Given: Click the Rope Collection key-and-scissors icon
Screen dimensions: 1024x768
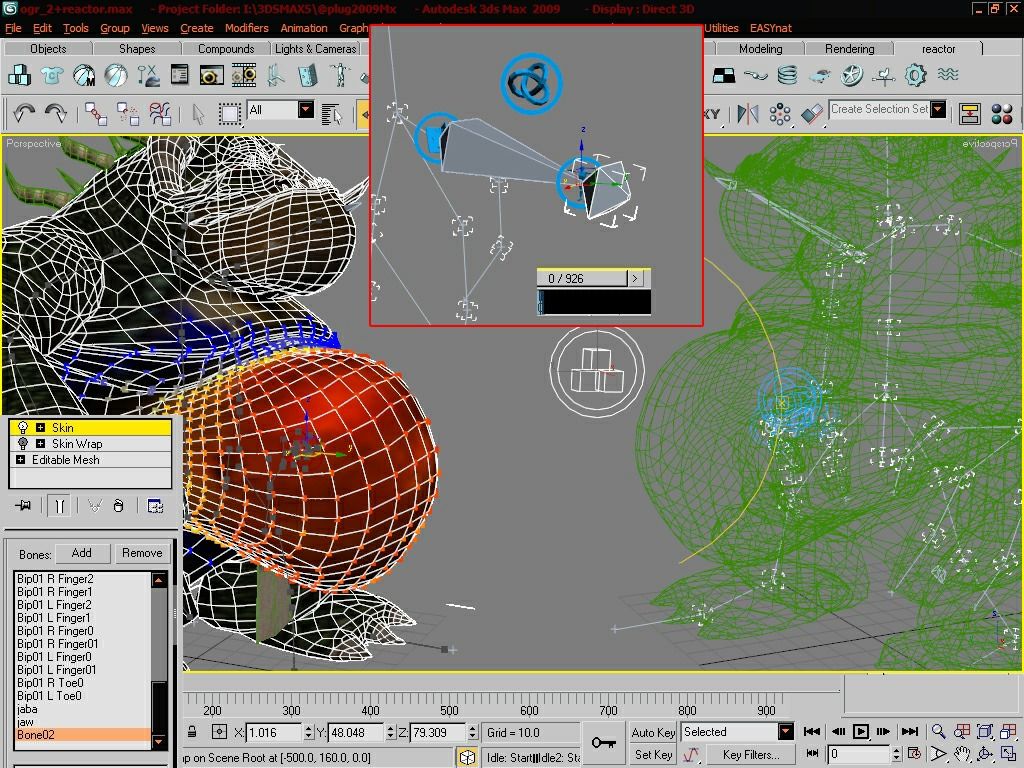Looking at the screenshot, I should (x=148, y=76).
